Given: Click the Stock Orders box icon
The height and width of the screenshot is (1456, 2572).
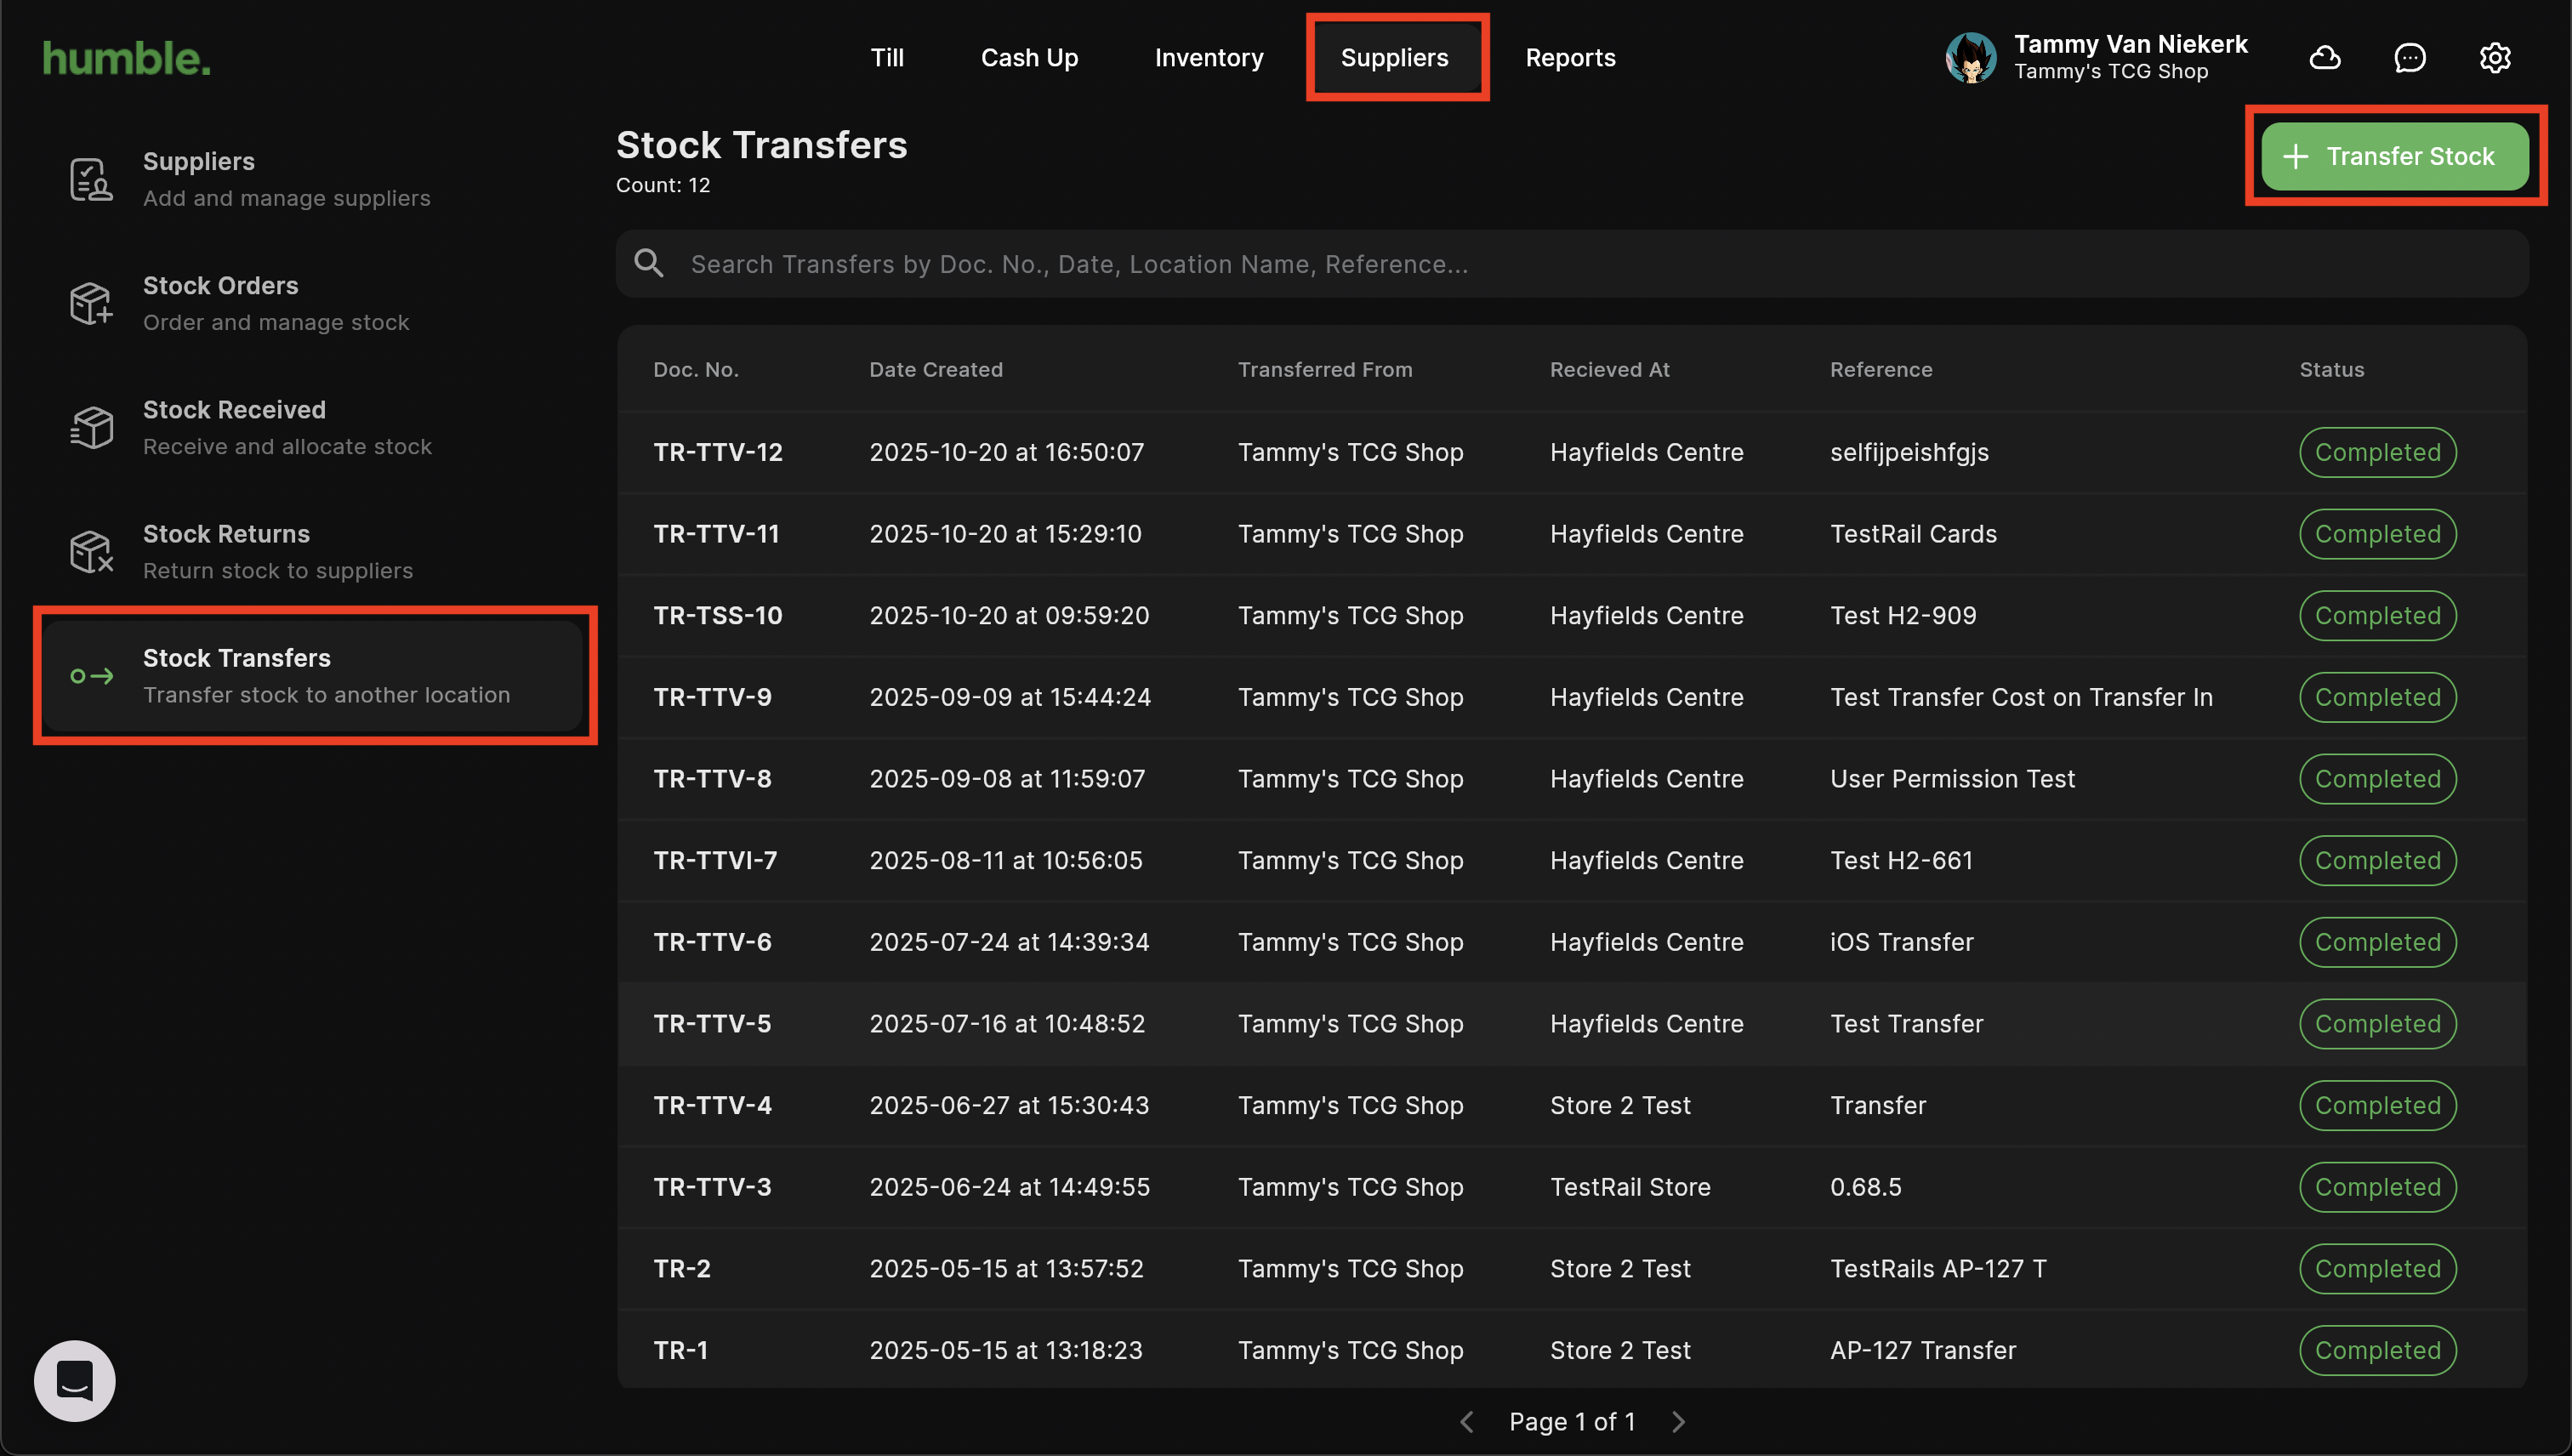Looking at the screenshot, I should (x=90, y=303).
